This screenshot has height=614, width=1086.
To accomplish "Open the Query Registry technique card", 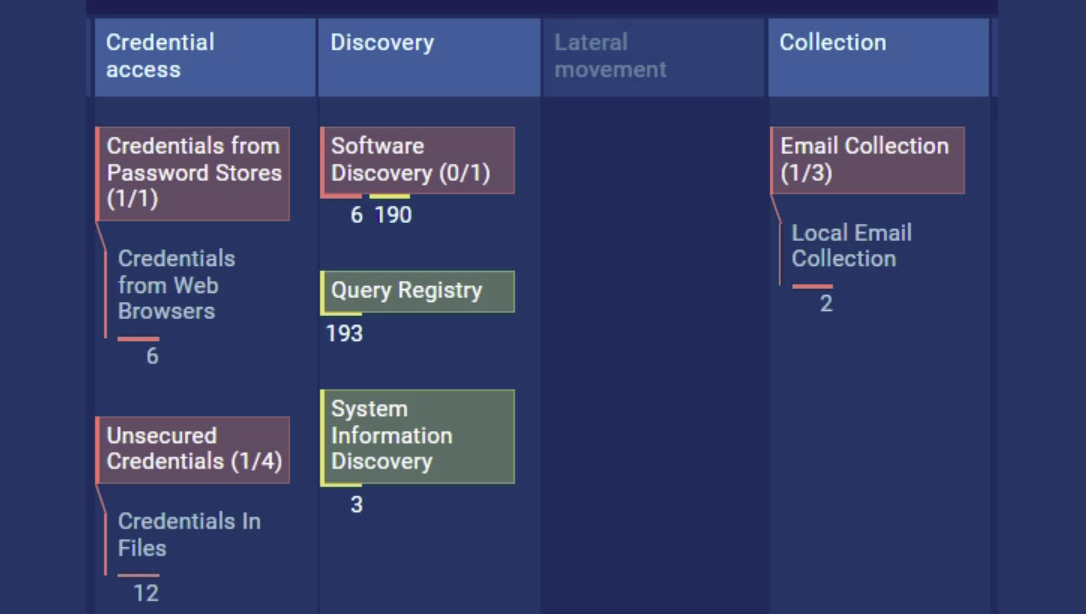I will coord(417,291).
